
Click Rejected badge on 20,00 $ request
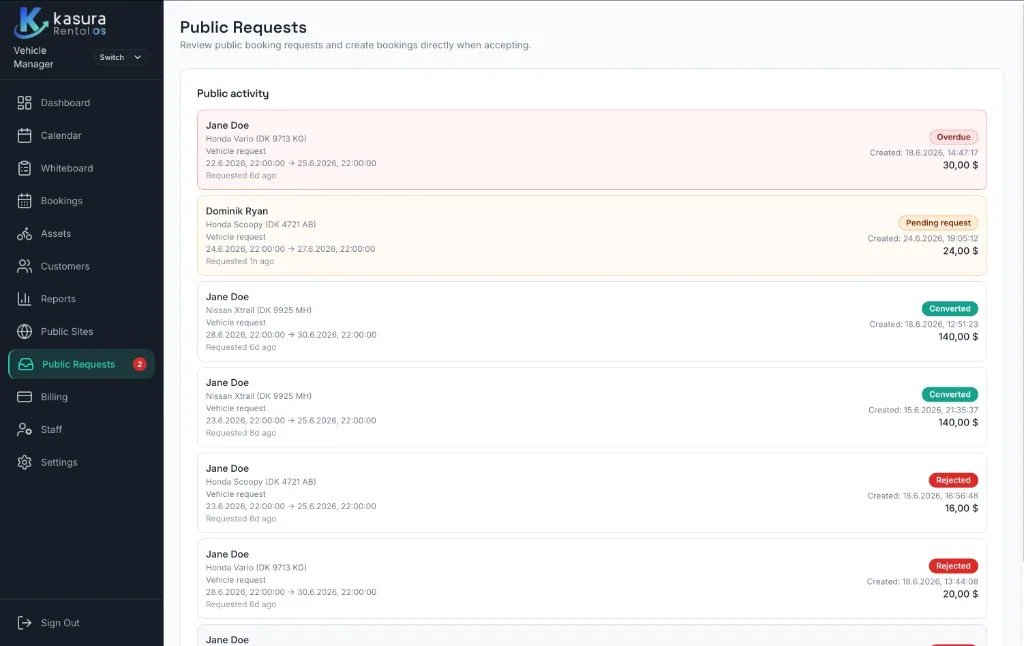pyautogui.click(x=953, y=566)
